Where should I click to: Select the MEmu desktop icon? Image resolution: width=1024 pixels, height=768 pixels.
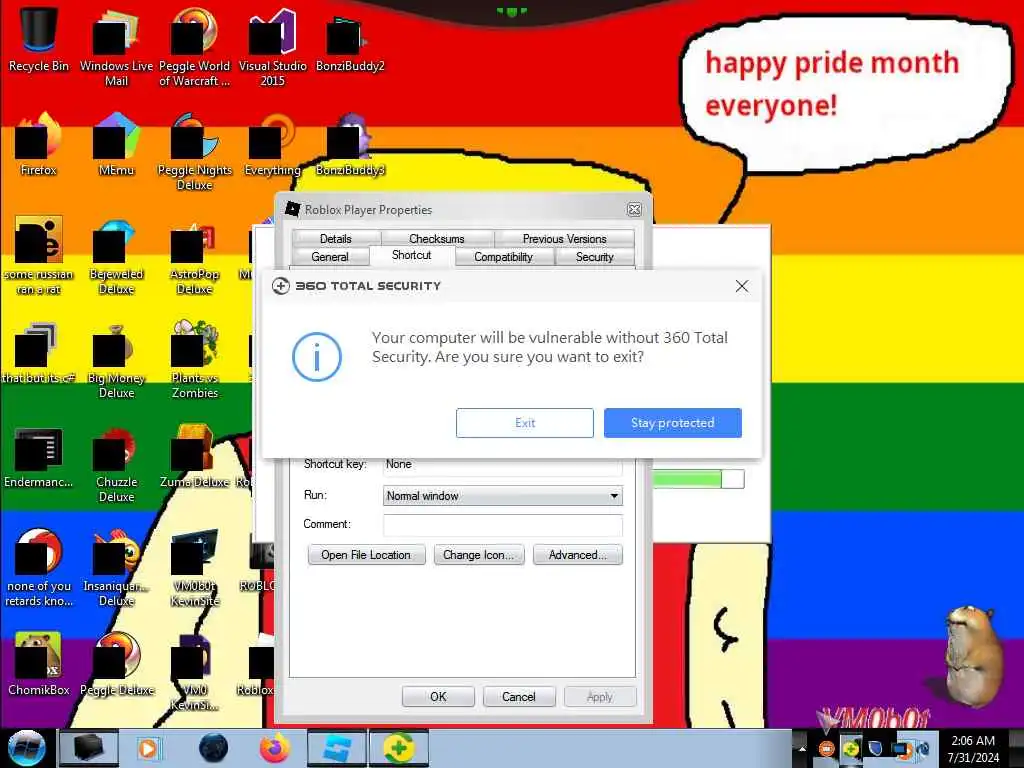click(x=116, y=145)
